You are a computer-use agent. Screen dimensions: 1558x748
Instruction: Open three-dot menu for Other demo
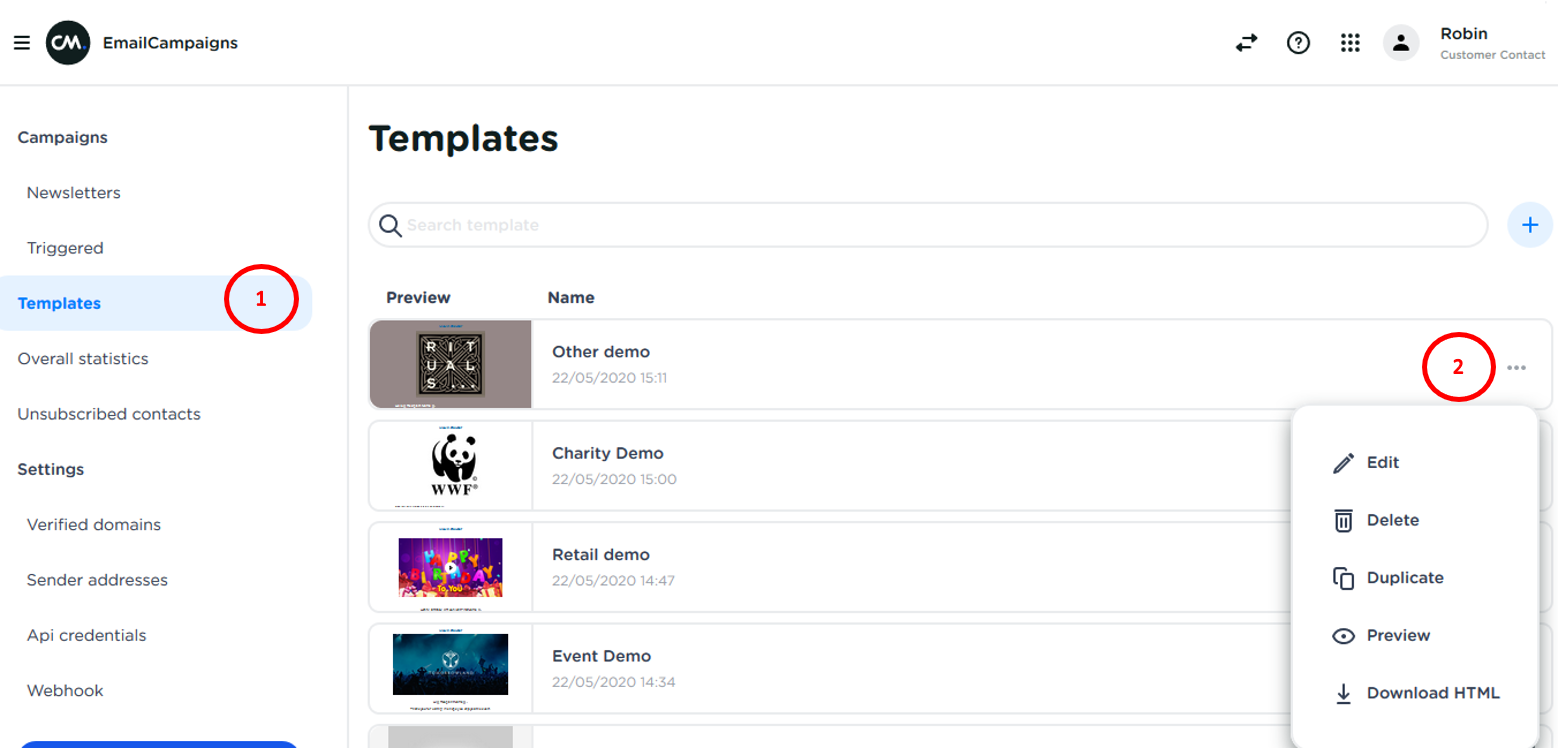coord(1516,367)
